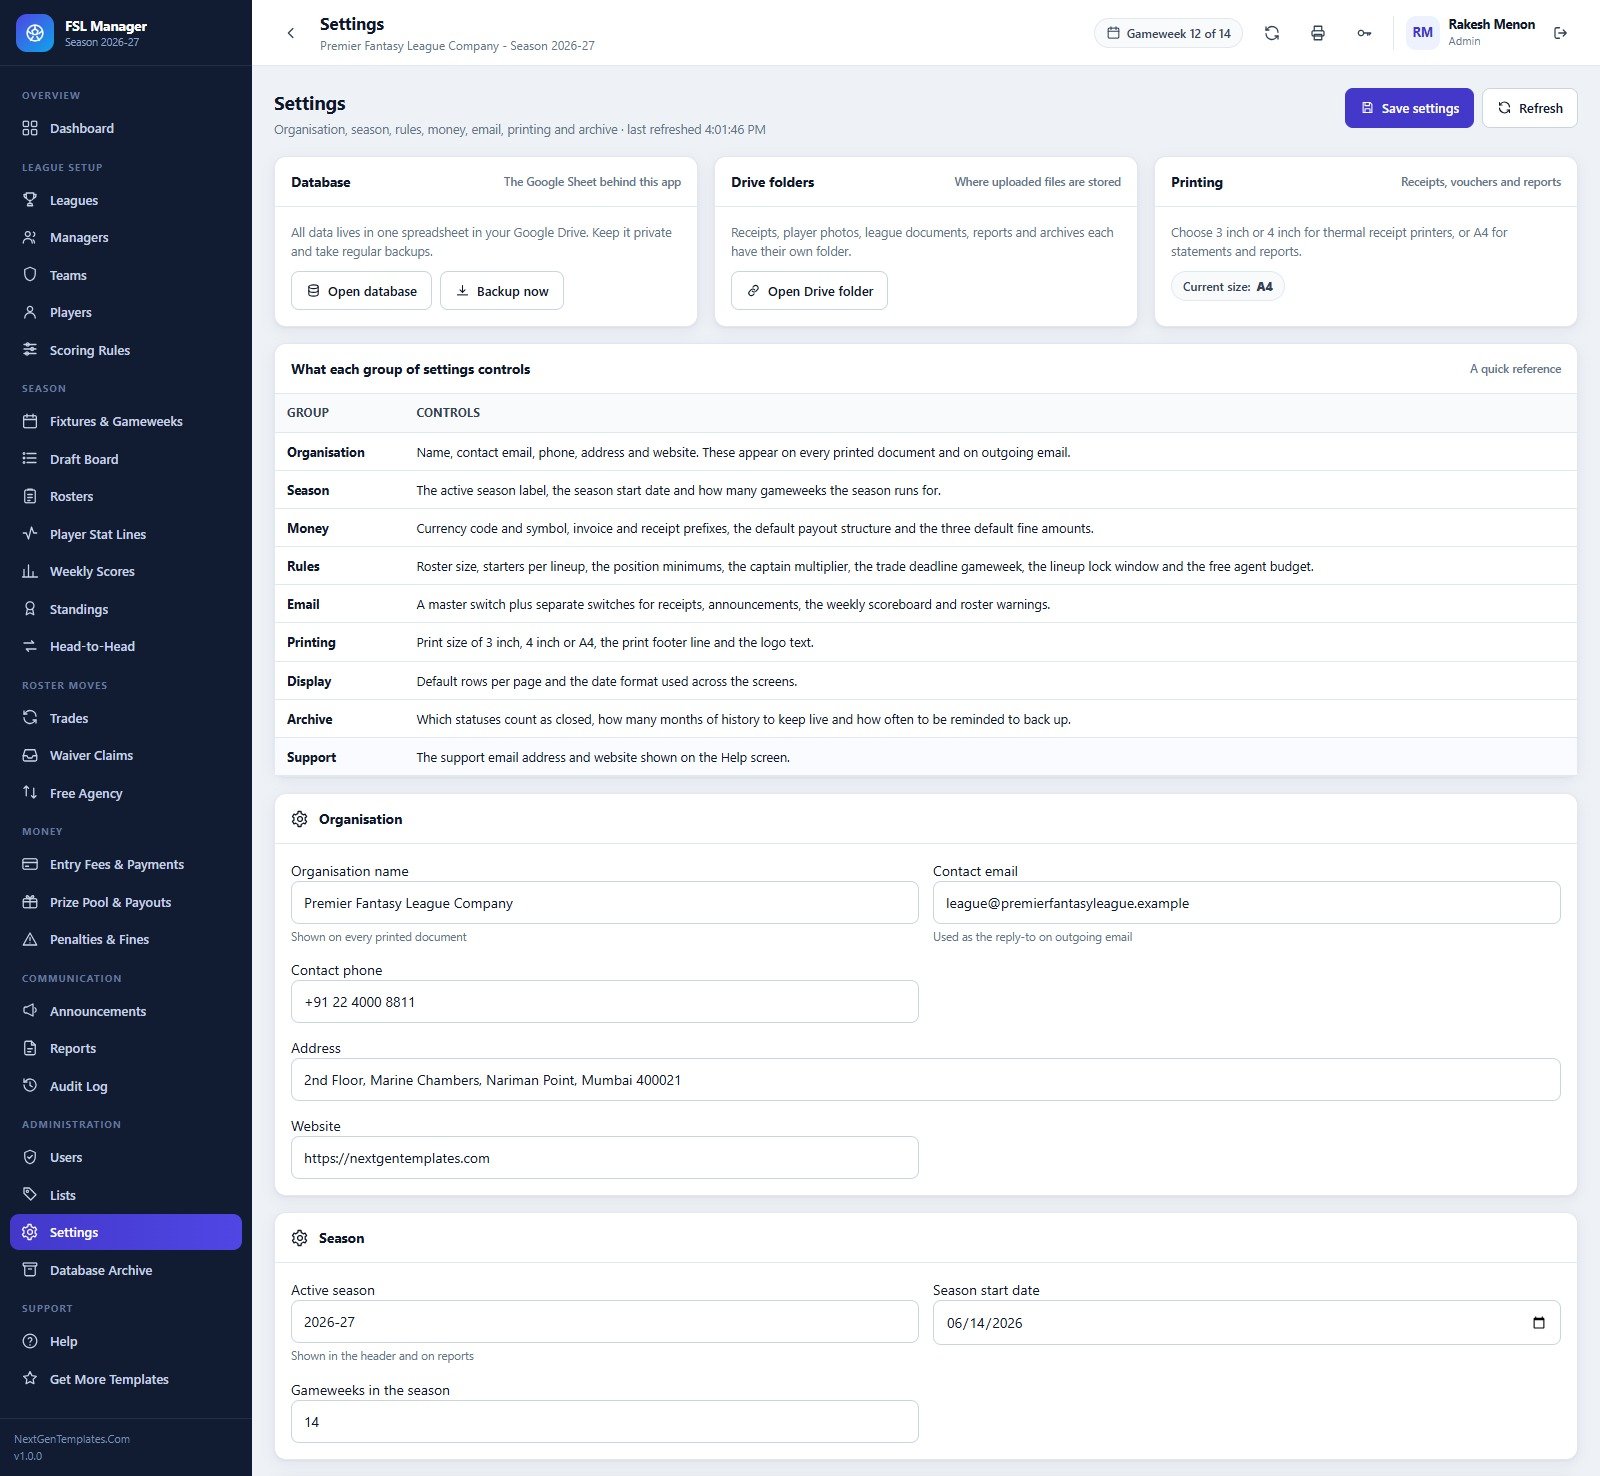Click the sync icon in top bar
Screen dimensions: 1600x1476
pyautogui.click(x=1272, y=33)
